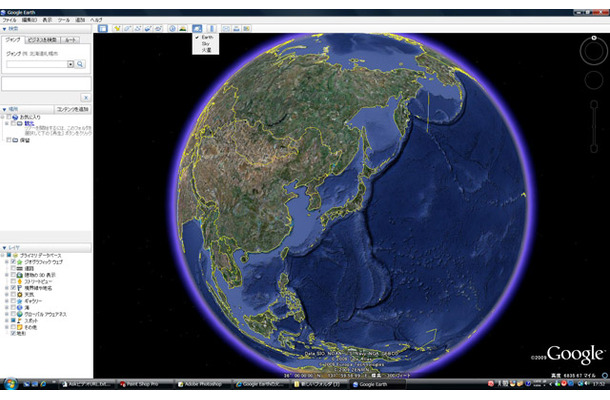Enable the 建物の 3D 表示 layer checkbox
The width and height of the screenshot is (610, 400).
13,275
